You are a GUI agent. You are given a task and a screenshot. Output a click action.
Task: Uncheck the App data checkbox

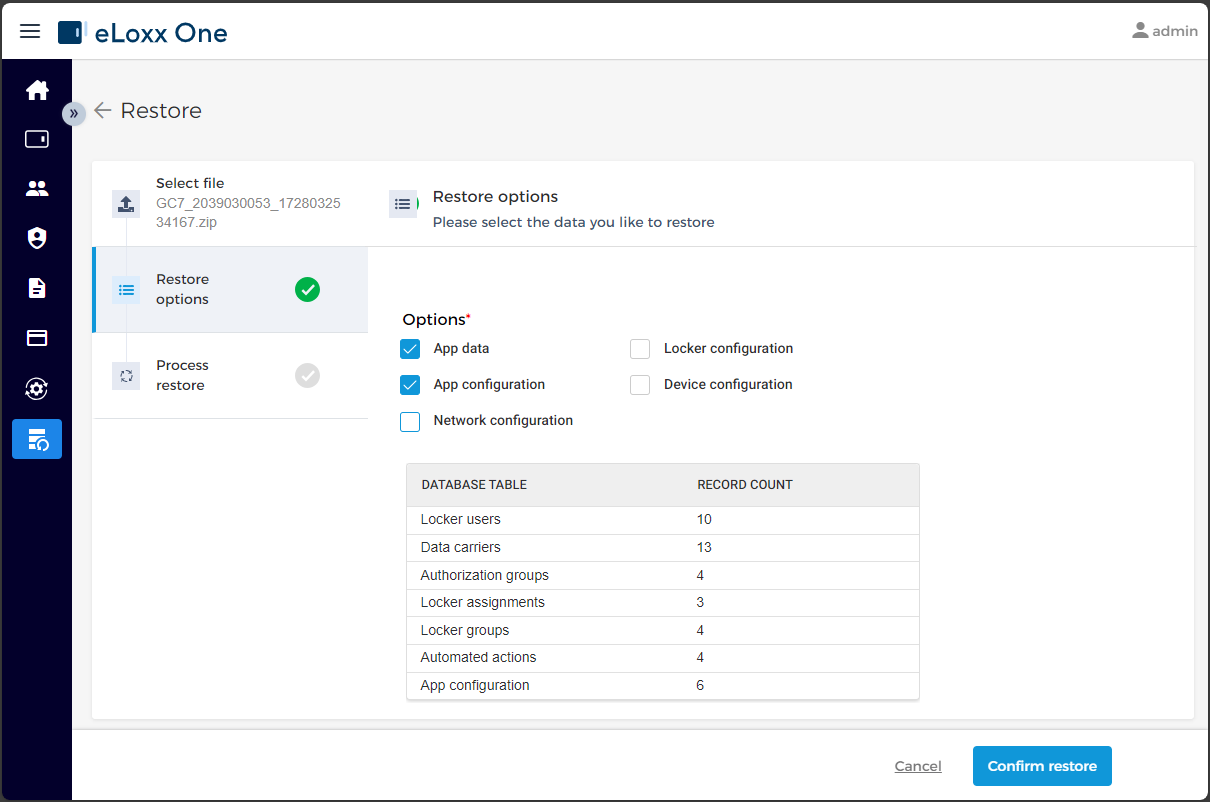pos(410,349)
